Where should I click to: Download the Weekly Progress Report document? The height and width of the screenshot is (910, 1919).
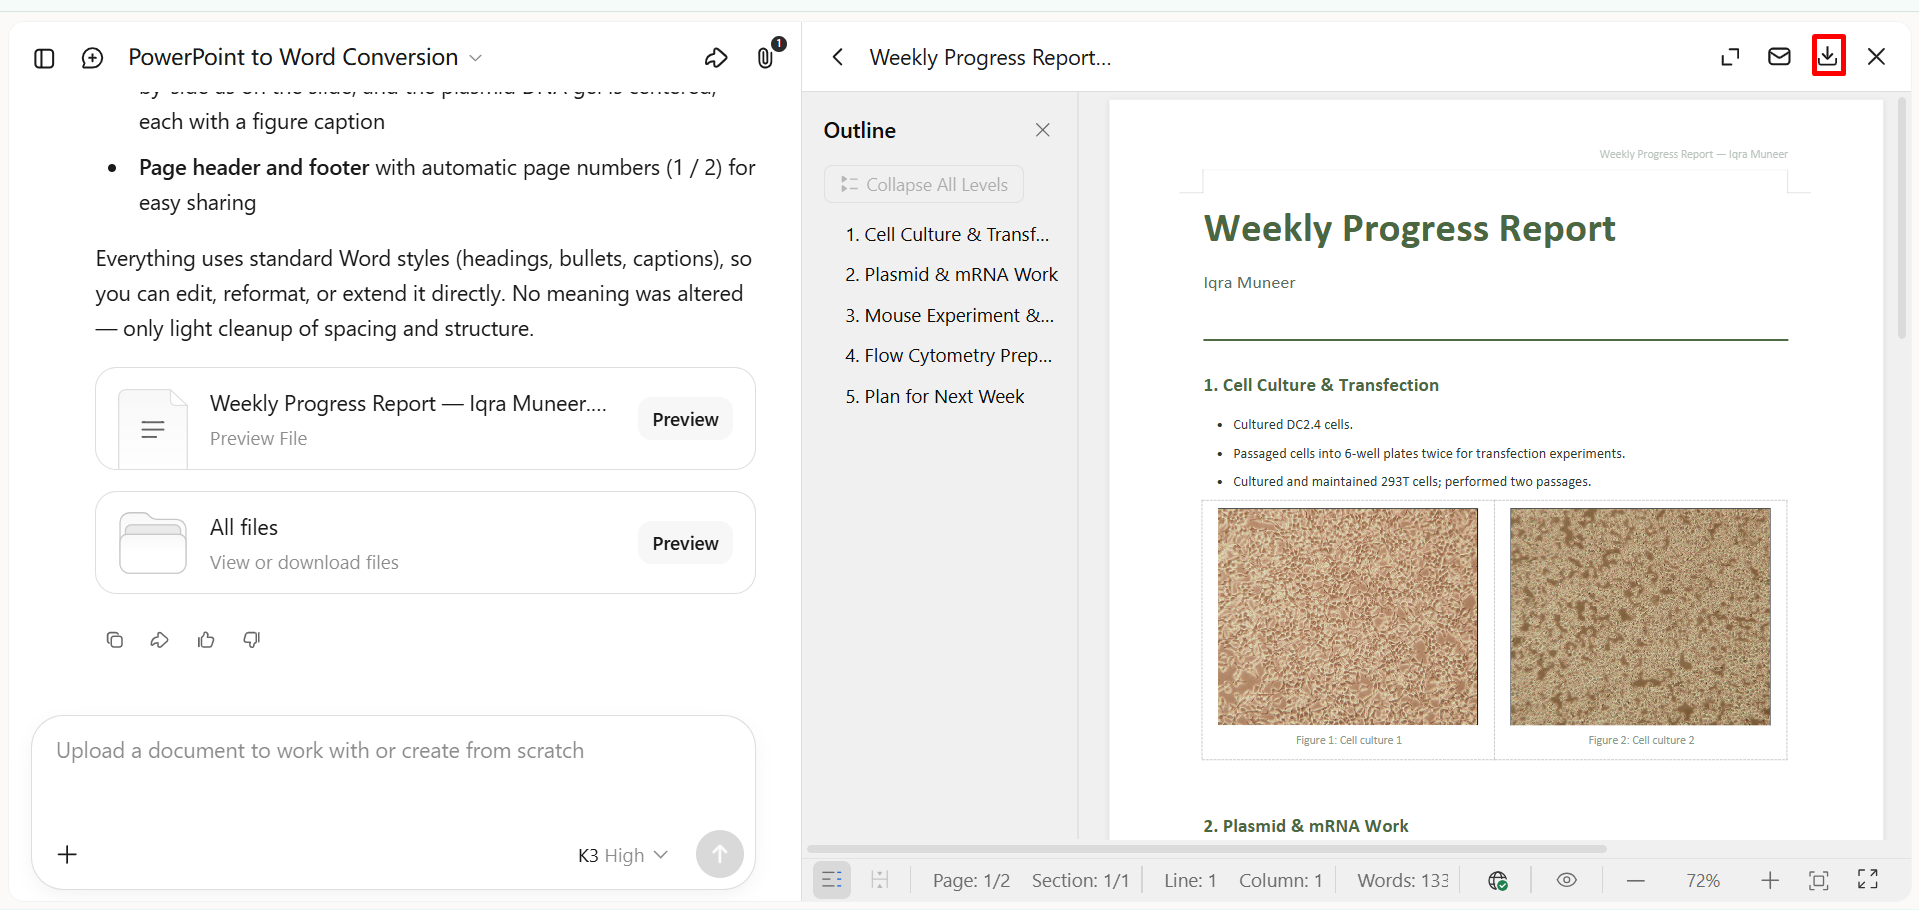pyautogui.click(x=1828, y=55)
